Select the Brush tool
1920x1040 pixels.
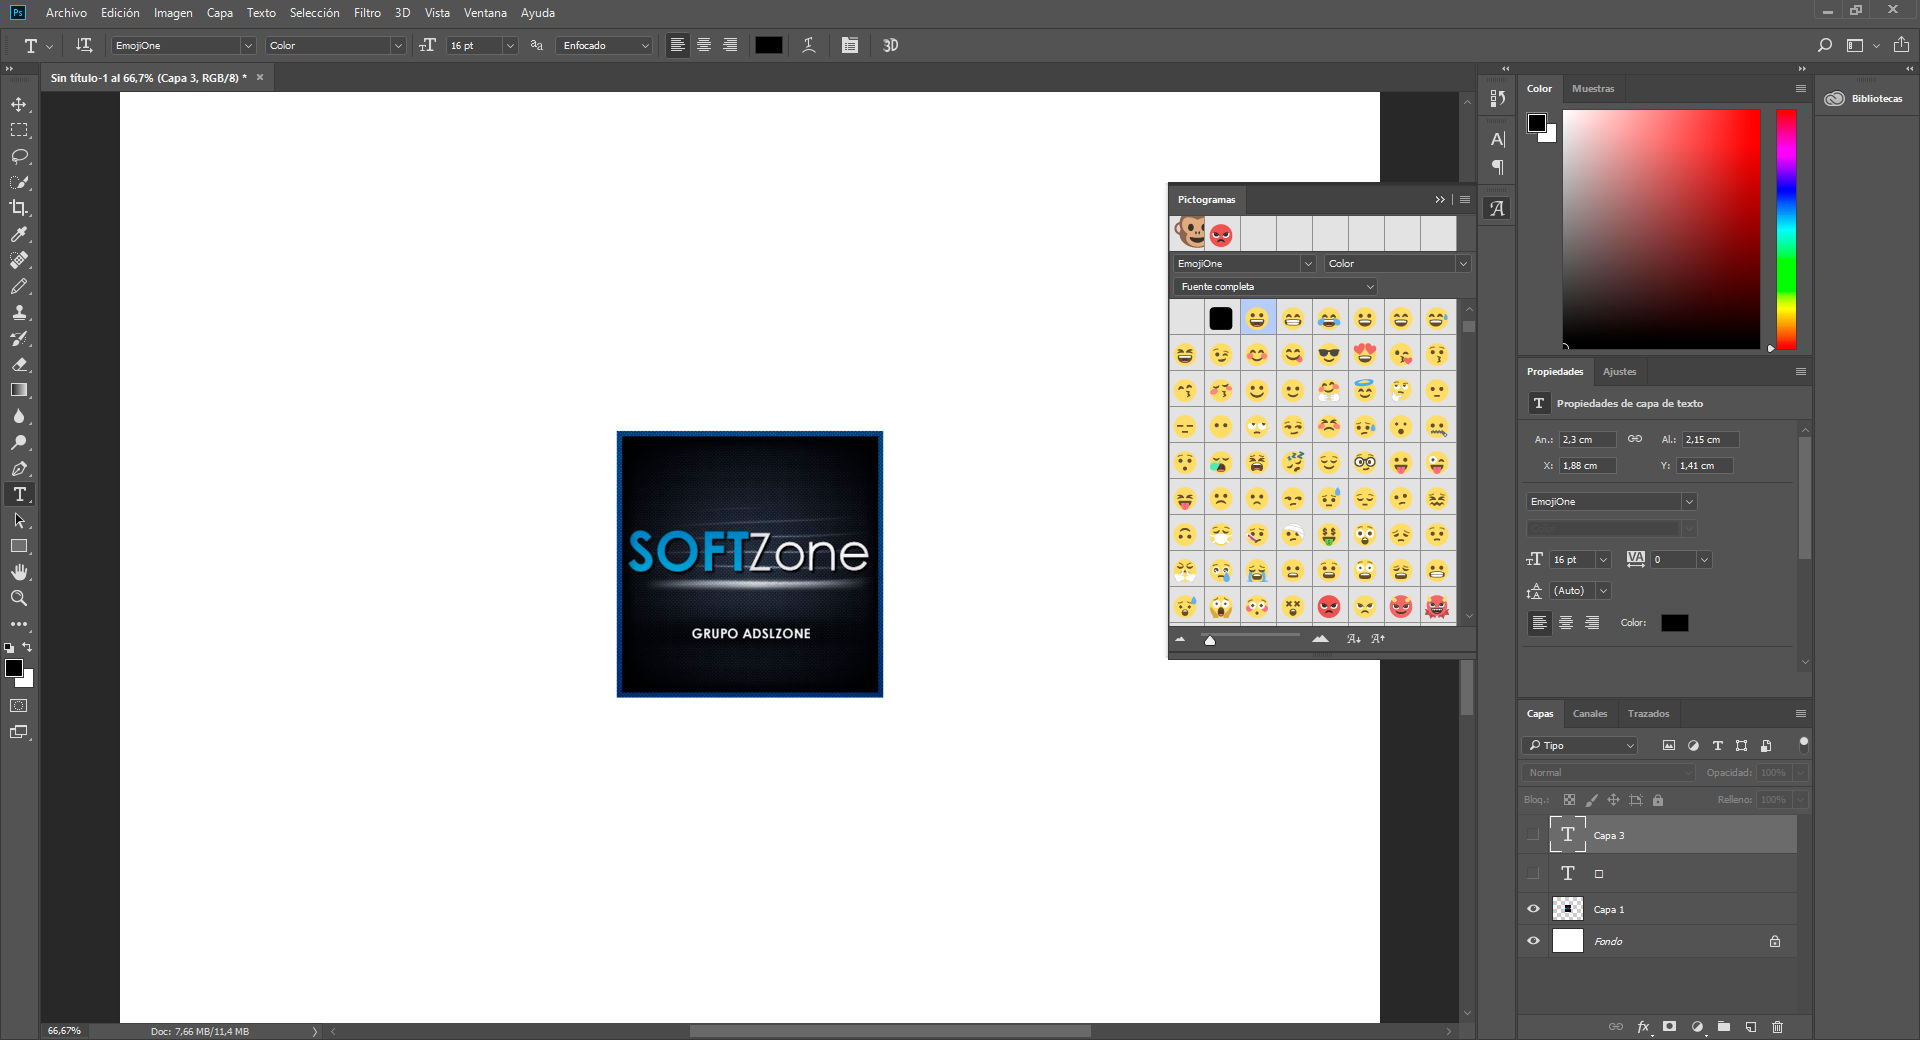19,286
